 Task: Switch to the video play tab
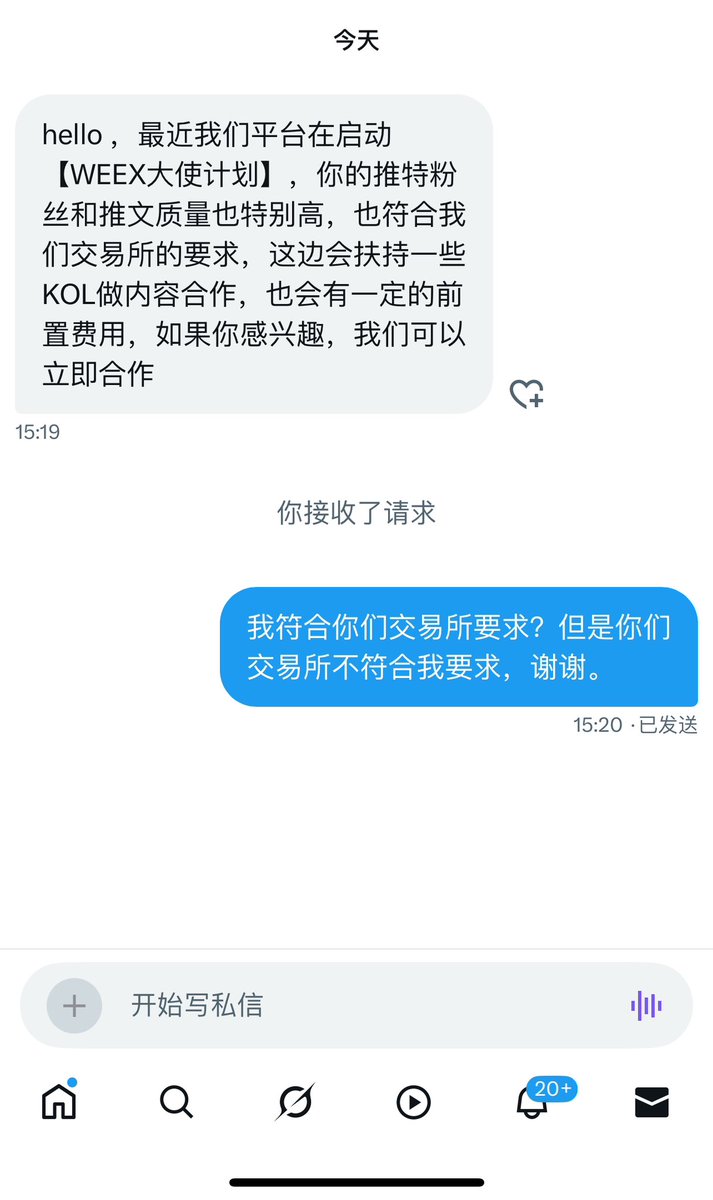[413, 1102]
